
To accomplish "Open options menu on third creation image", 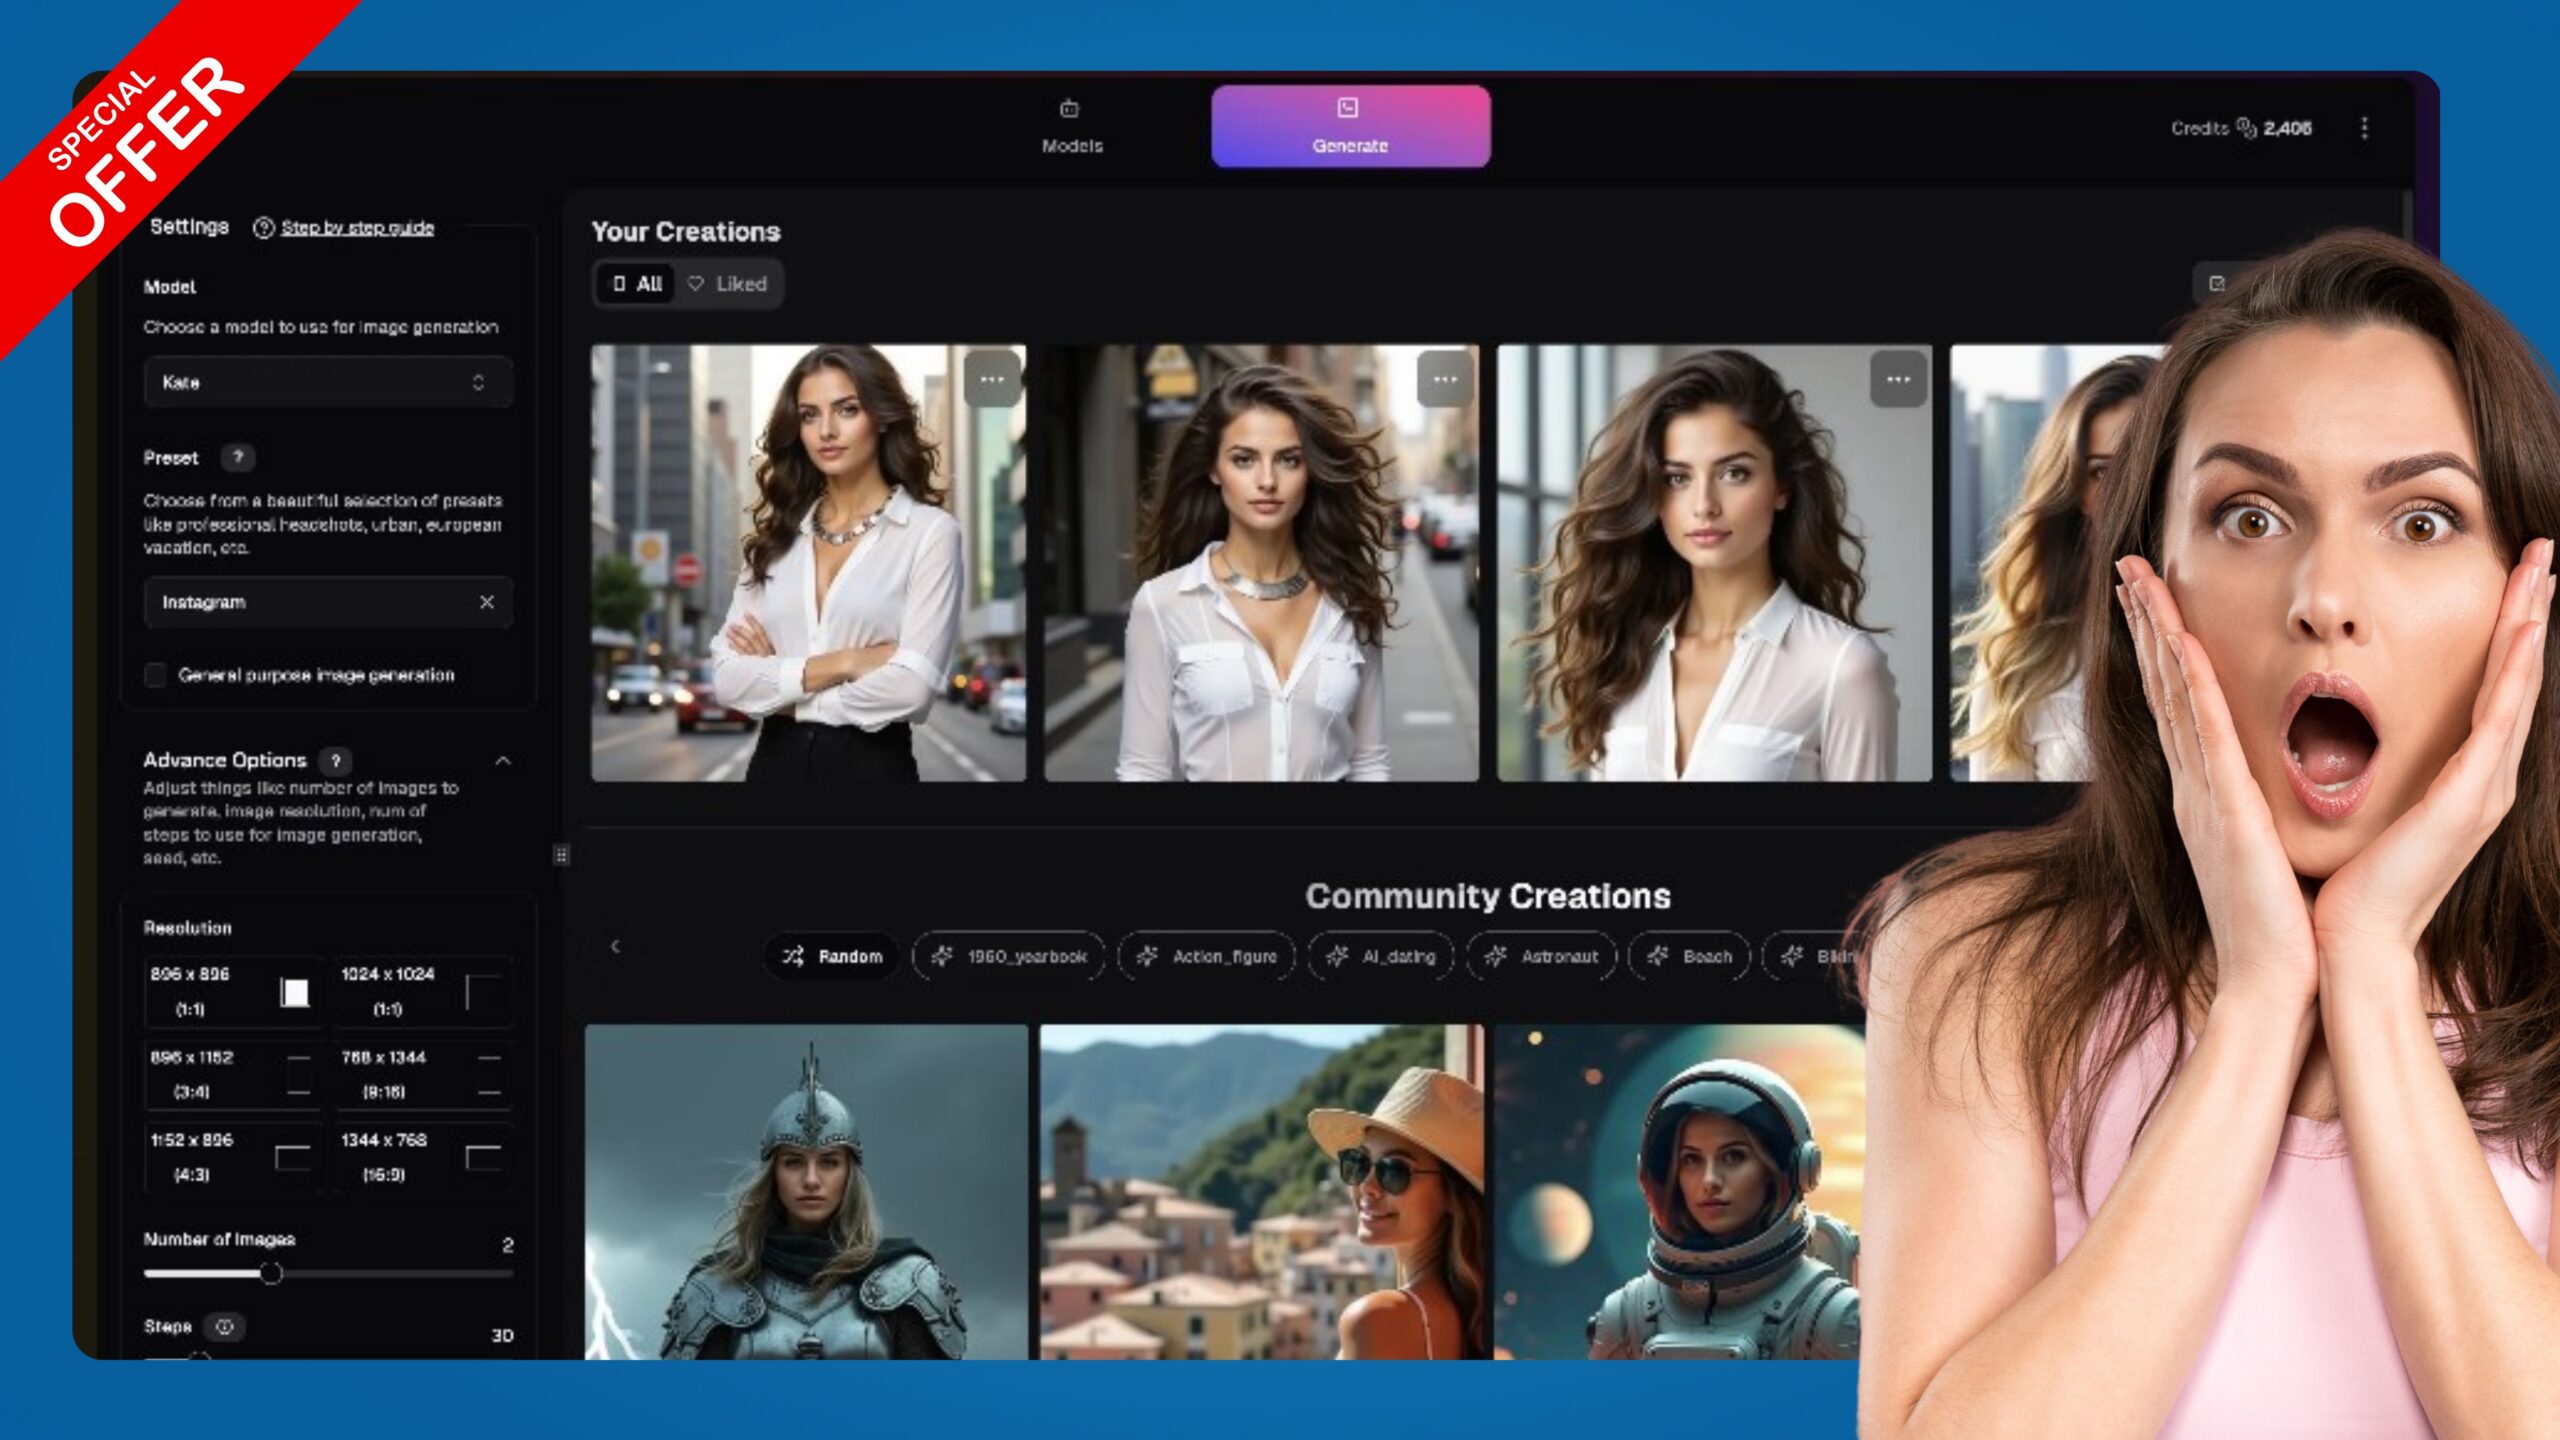I will pyautogui.click(x=1898, y=380).
